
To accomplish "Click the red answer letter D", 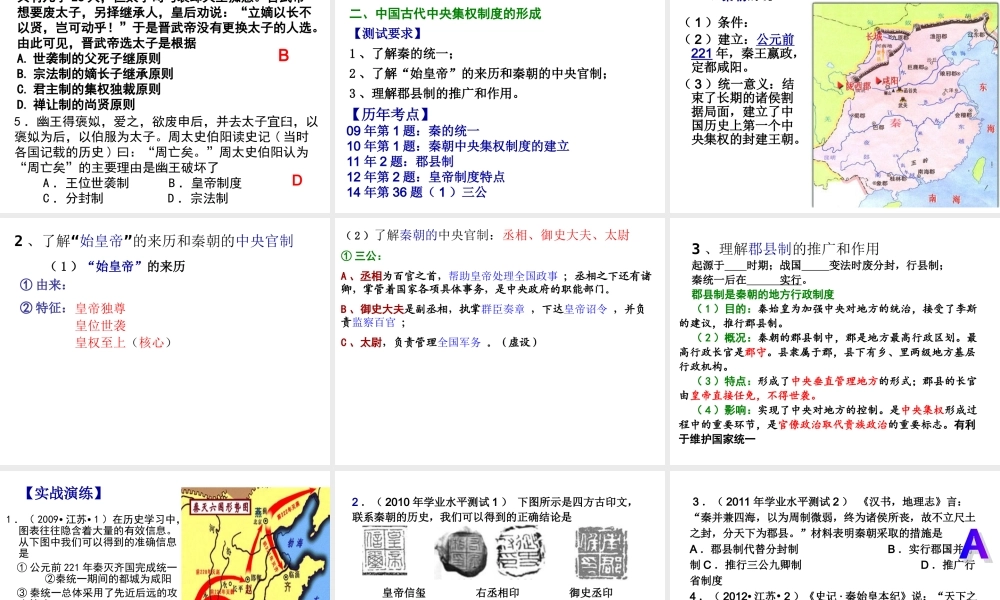I will pos(297,180).
